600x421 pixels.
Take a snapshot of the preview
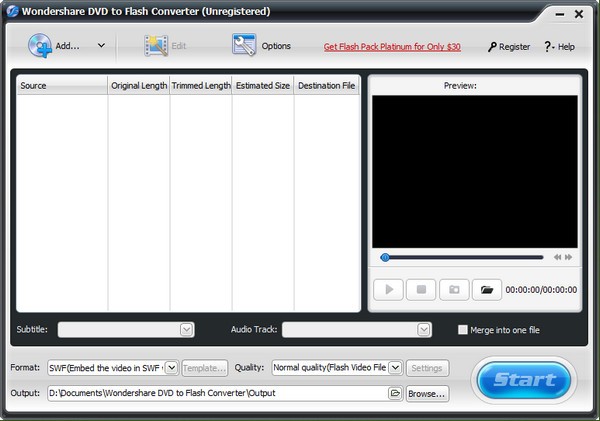pyautogui.click(x=454, y=290)
